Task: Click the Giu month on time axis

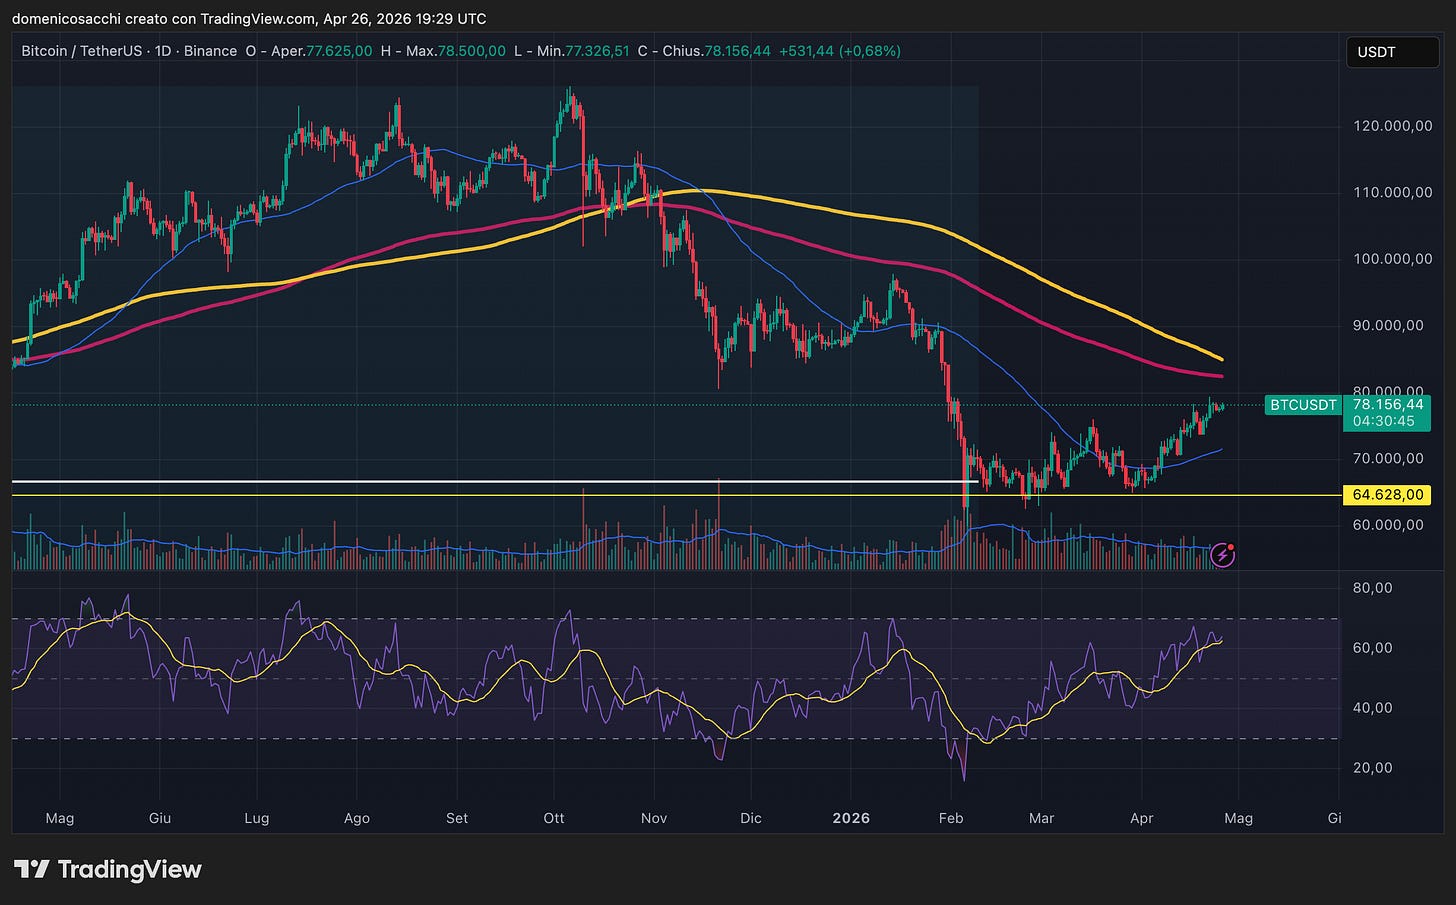Action: click(160, 818)
